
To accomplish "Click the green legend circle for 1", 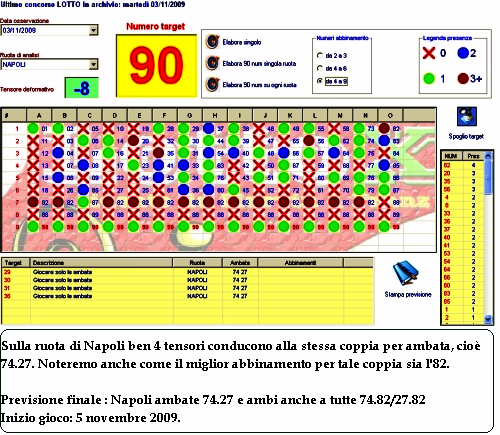I will pos(429,79).
